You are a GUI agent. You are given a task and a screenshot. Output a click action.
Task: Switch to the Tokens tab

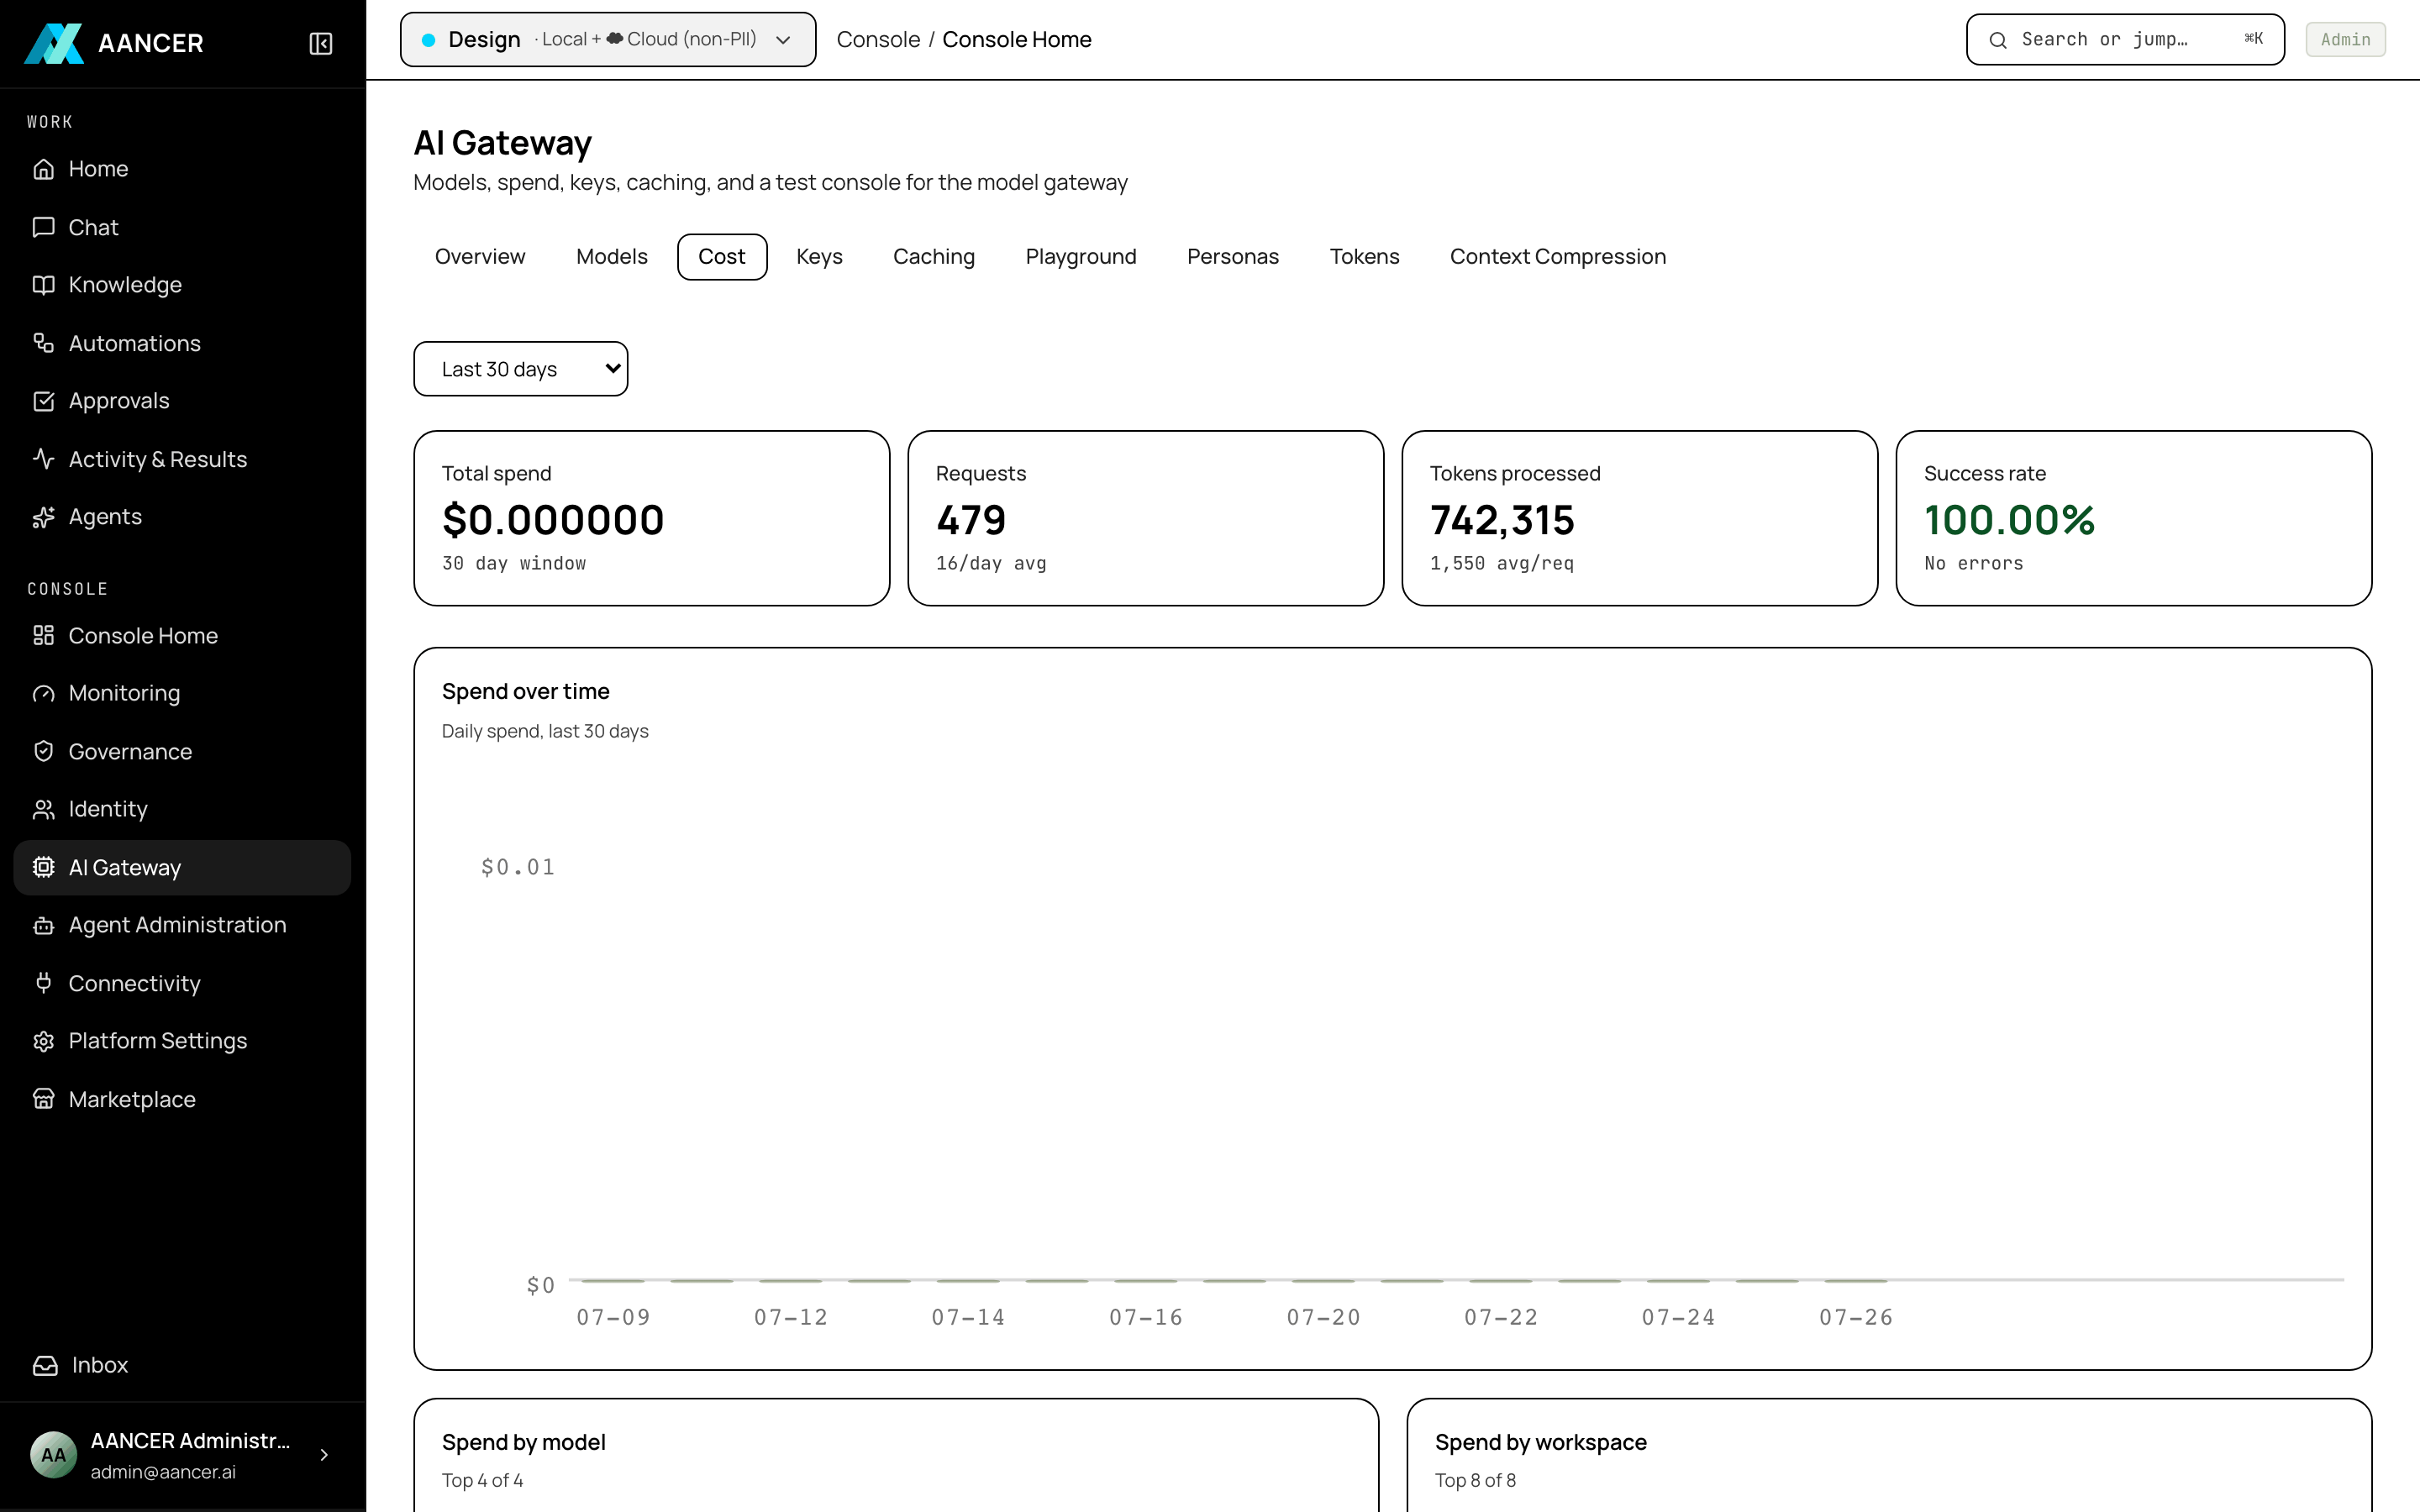1364,257
